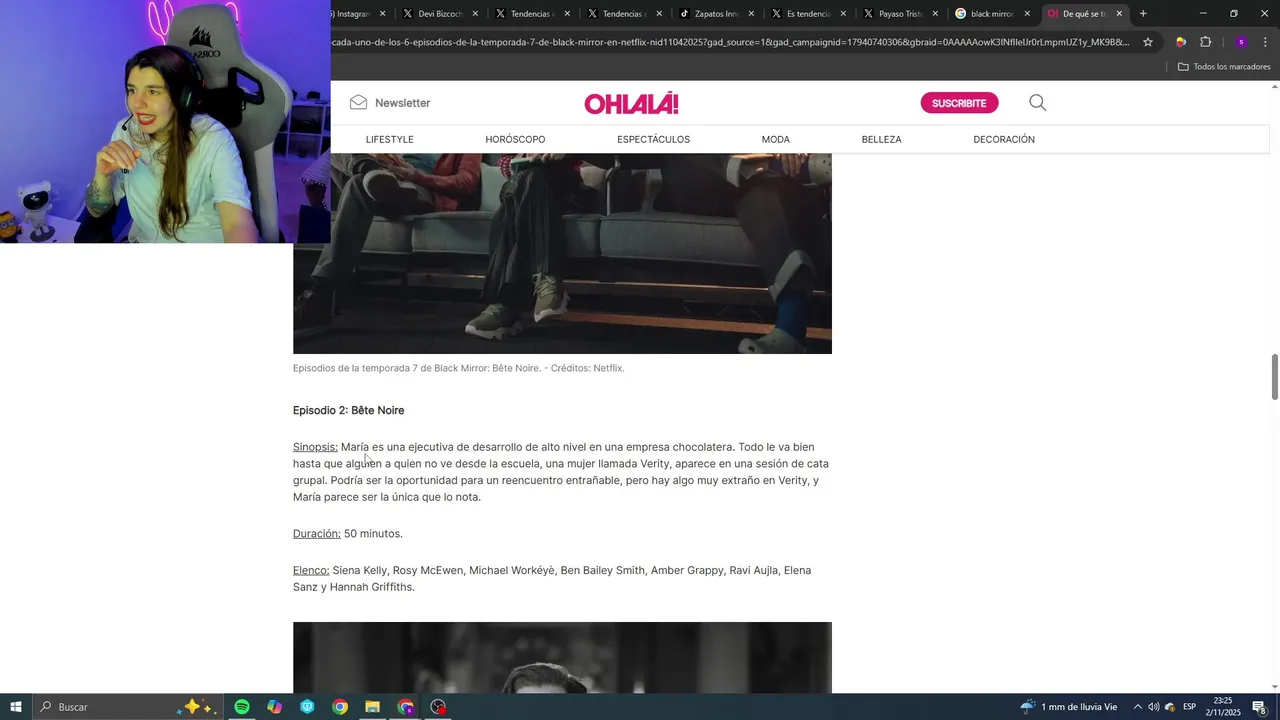Open the Windows Start menu
This screenshot has height=720, width=1280.
coord(16,707)
